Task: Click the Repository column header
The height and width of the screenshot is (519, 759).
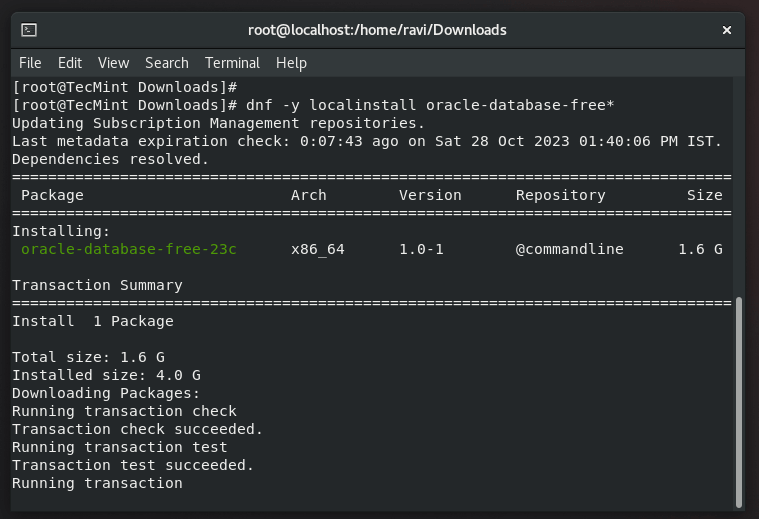Action: pyautogui.click(x=560, y=195)
